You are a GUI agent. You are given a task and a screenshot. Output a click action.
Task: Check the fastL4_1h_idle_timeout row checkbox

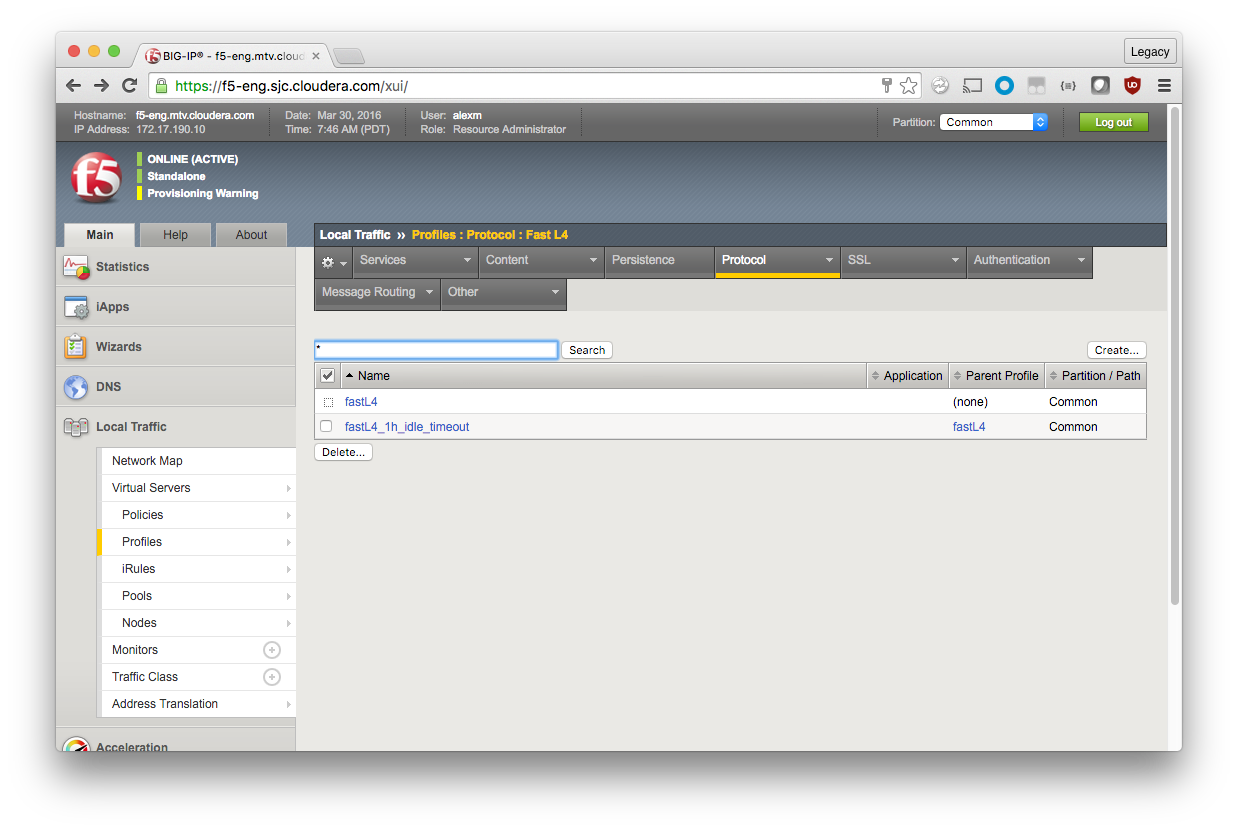click(x=326, y=426)
